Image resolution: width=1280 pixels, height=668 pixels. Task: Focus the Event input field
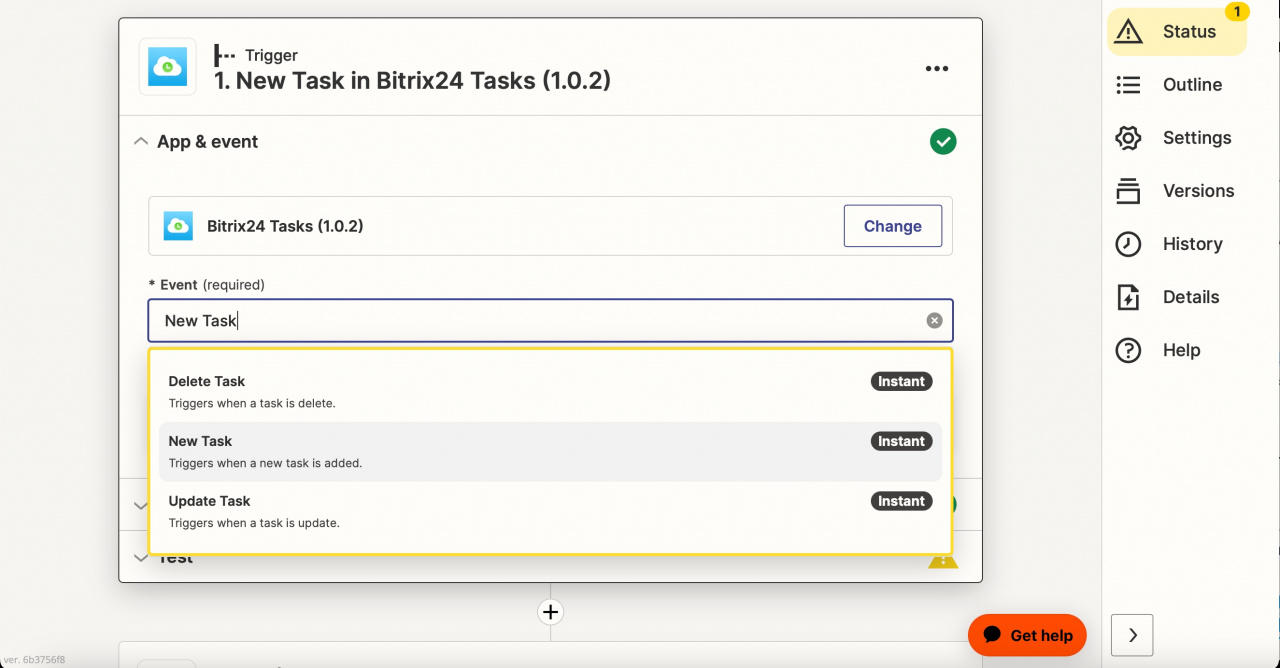550,321
